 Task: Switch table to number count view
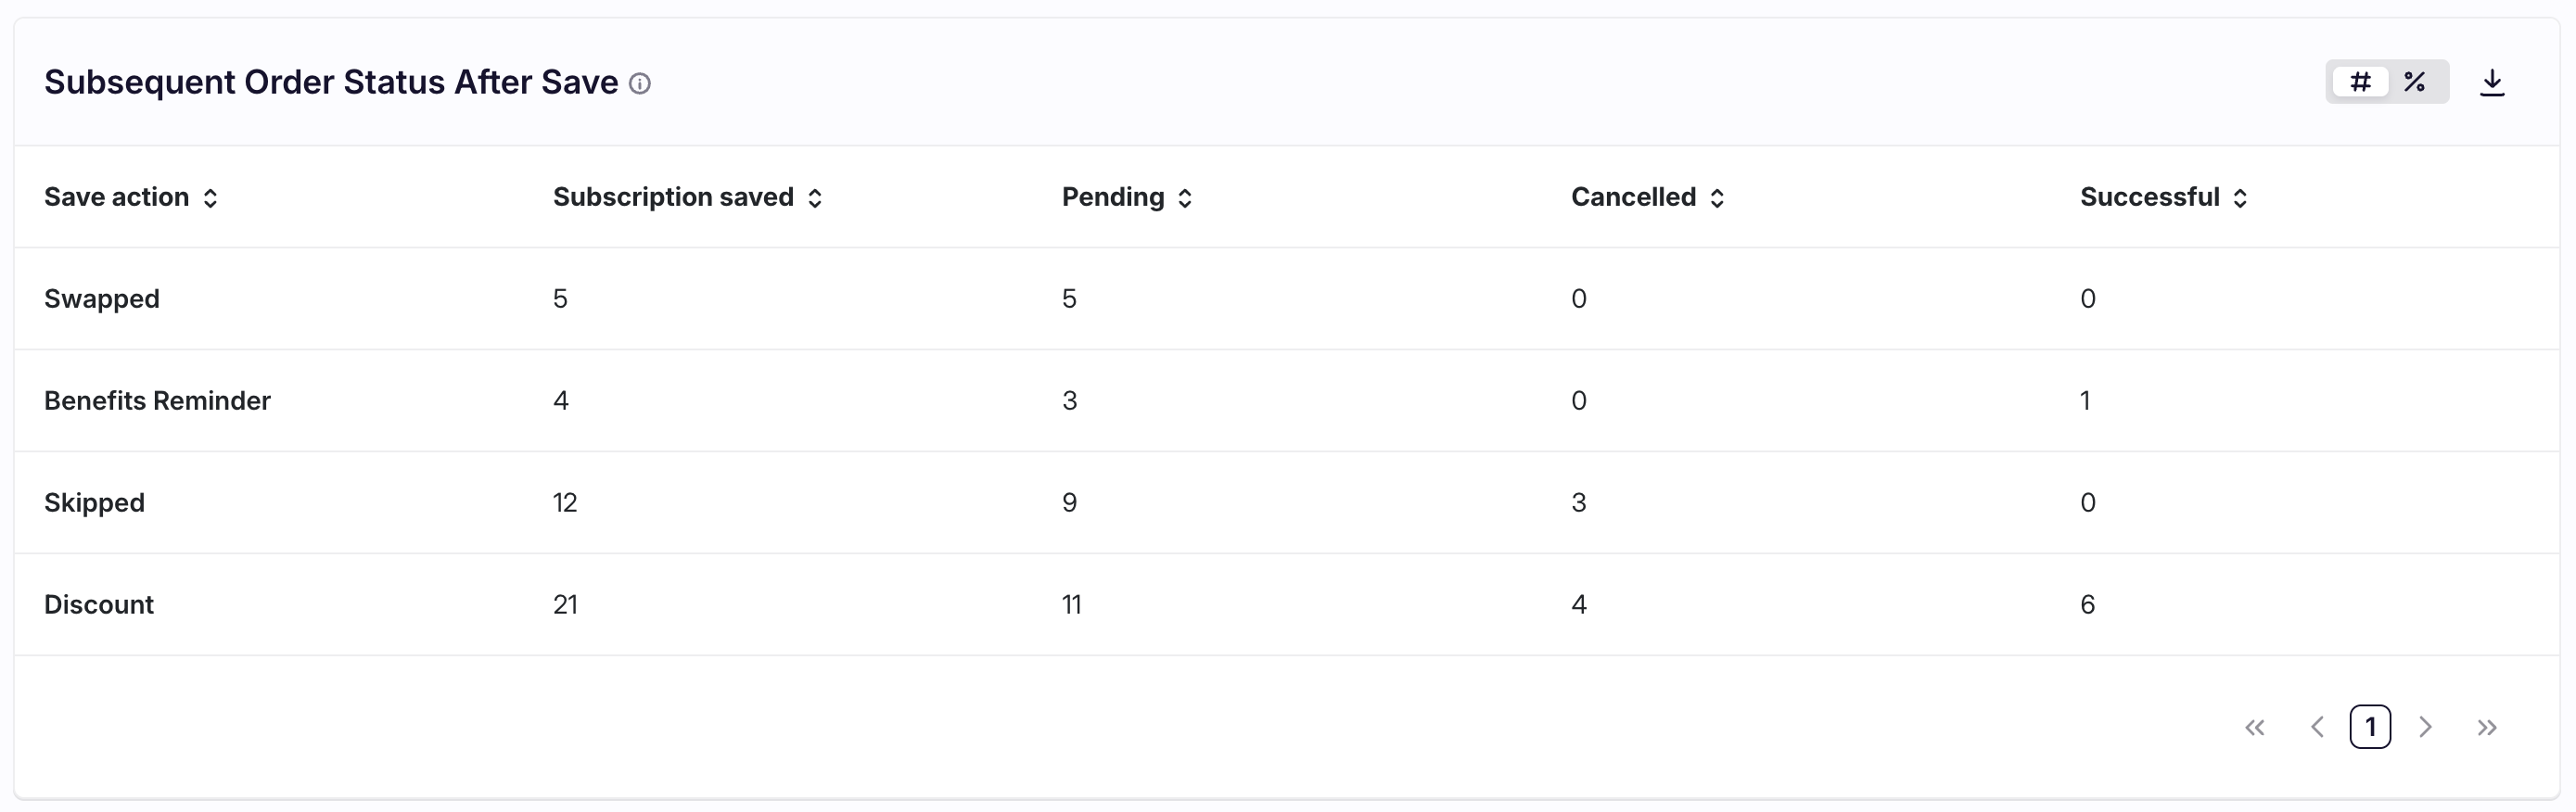(2360, 82)
